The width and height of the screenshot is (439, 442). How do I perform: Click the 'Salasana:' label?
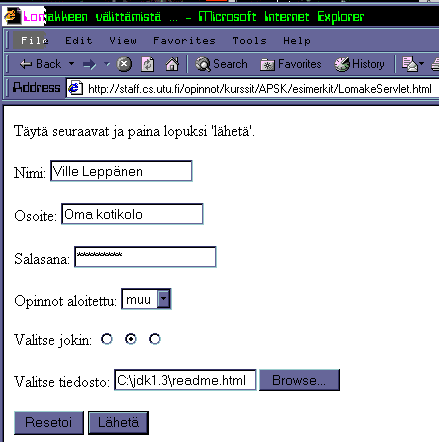[x=42, y=259]
